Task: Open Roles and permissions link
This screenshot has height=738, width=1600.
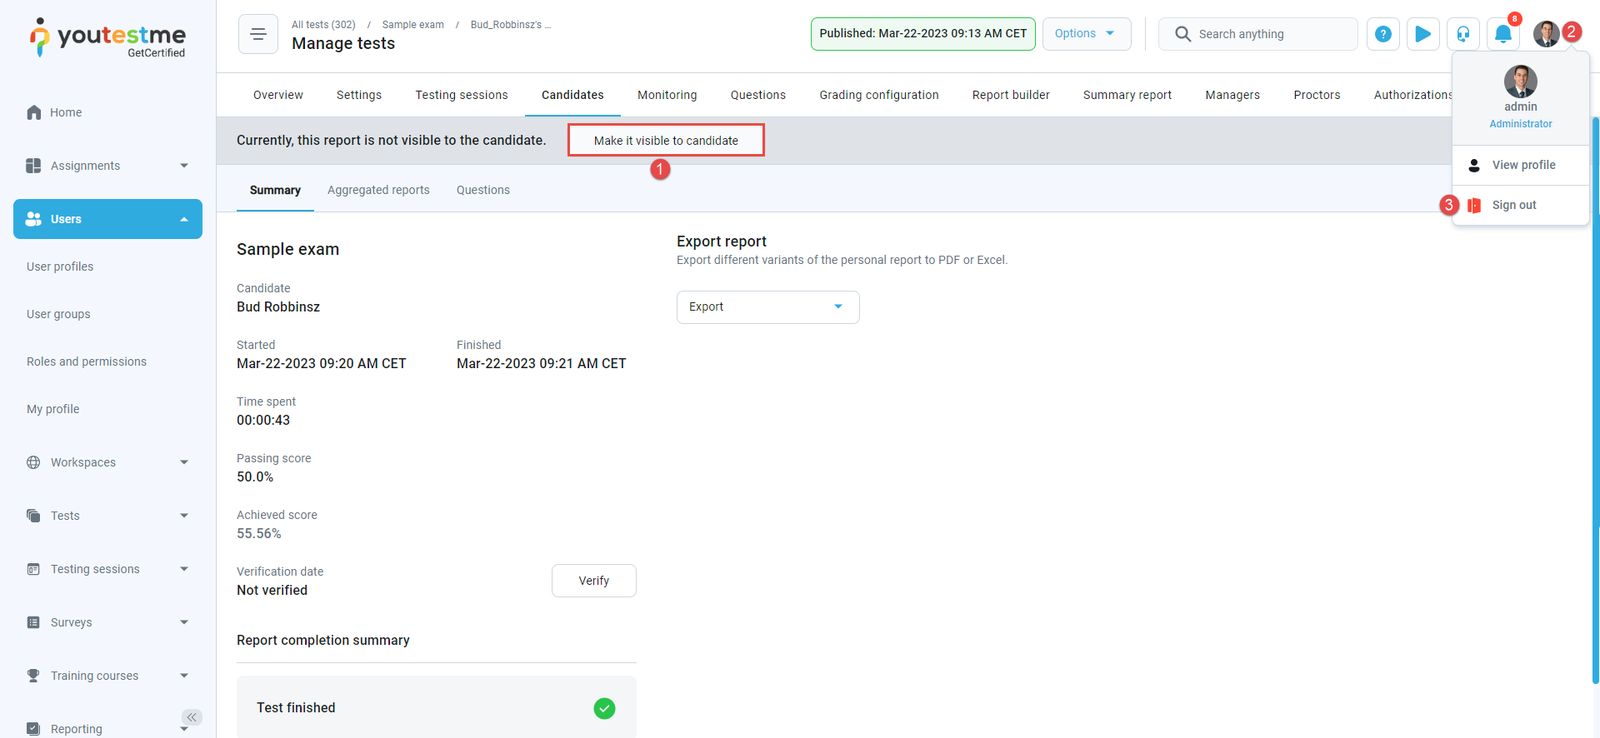Action: point(86,362)
